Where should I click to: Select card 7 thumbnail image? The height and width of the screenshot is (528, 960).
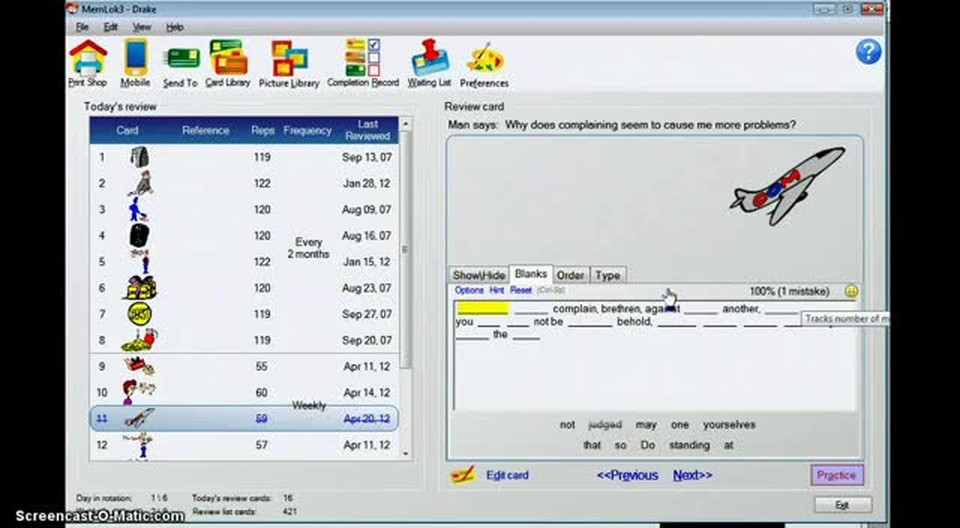pyautogui.click(x=140, y=314)
